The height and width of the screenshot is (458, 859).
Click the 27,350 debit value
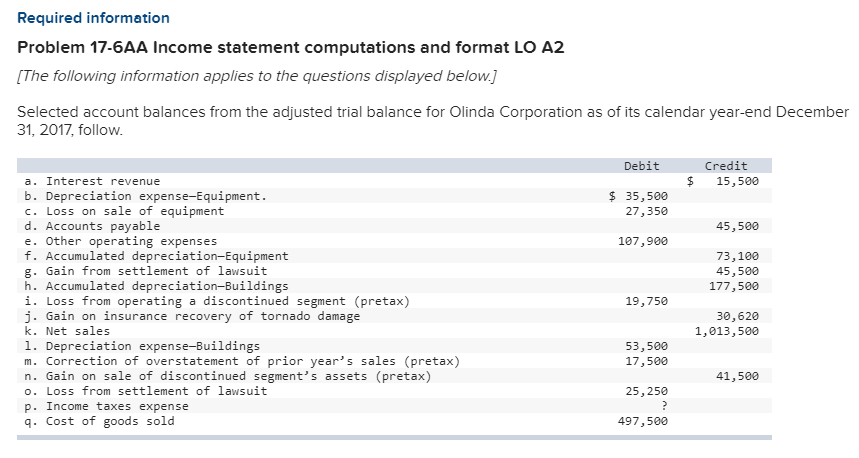coord(647,211)
